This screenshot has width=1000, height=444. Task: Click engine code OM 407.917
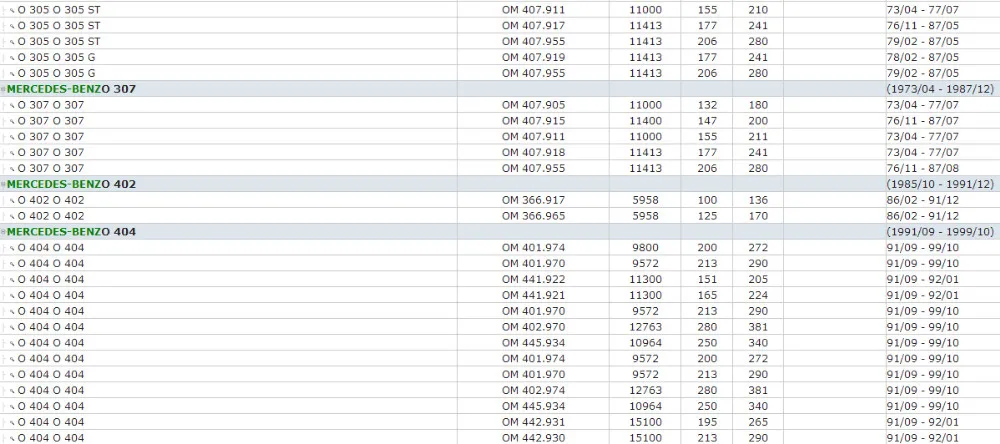click(533, 26)
